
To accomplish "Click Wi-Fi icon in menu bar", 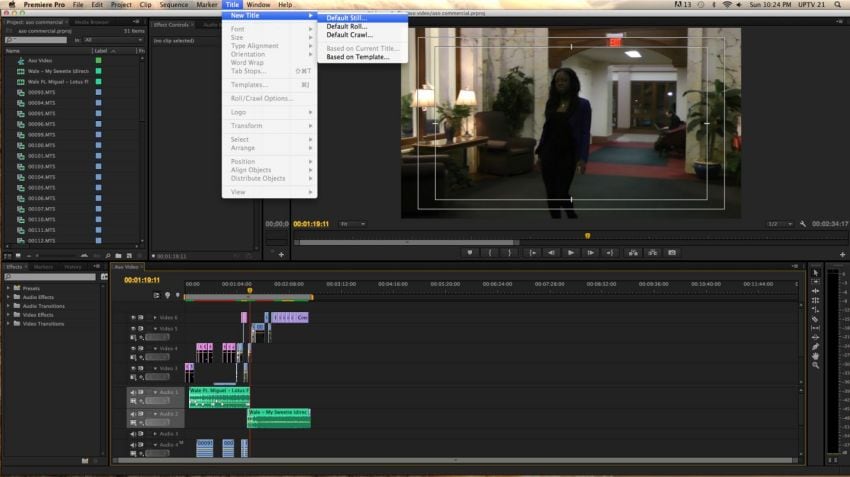I will pyautogui.click(x=727, y=4).
